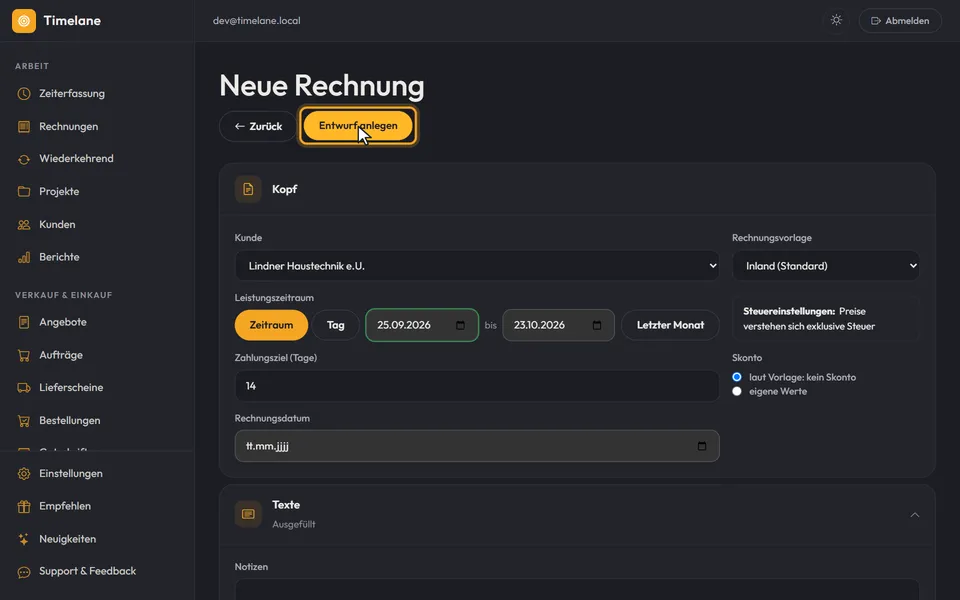Open the Kunde dropdown

tap(477, 266)
